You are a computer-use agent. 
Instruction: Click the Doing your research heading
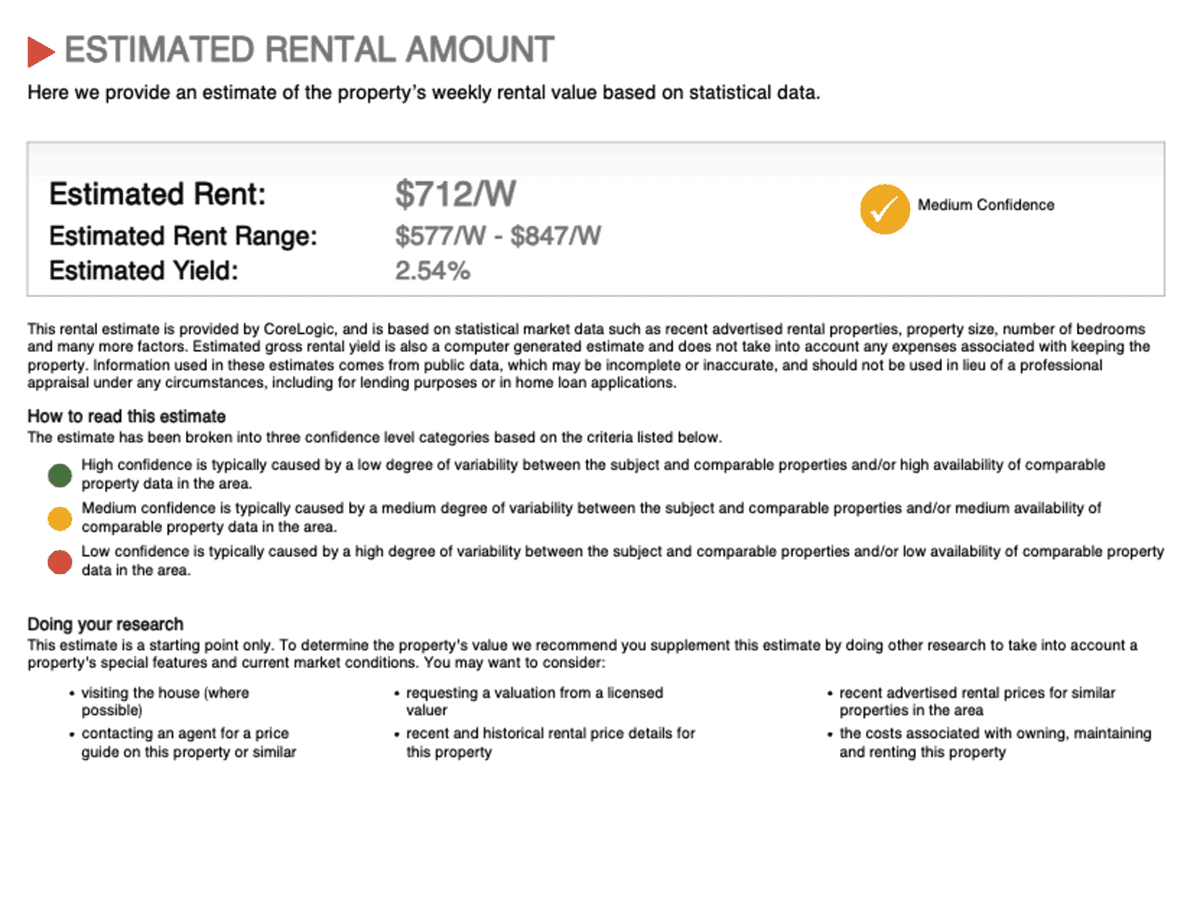point(105,625)
